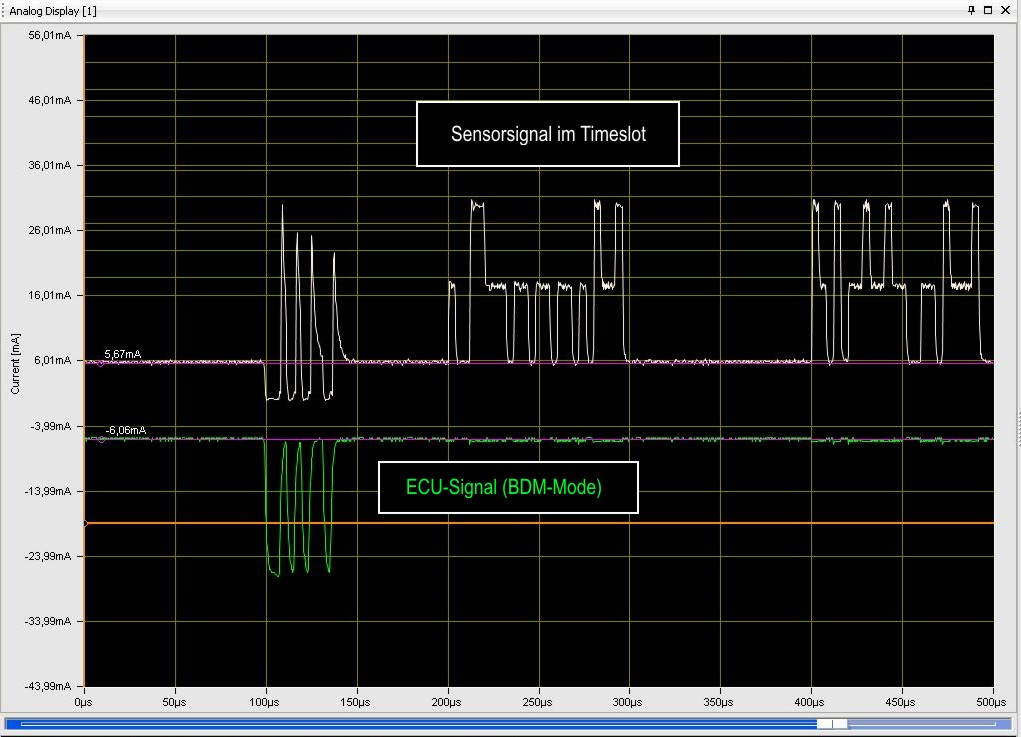The image size is (1021, 737).
Task: Click the white thumb of horizontal scrollbar
Action: coord(832,723)
